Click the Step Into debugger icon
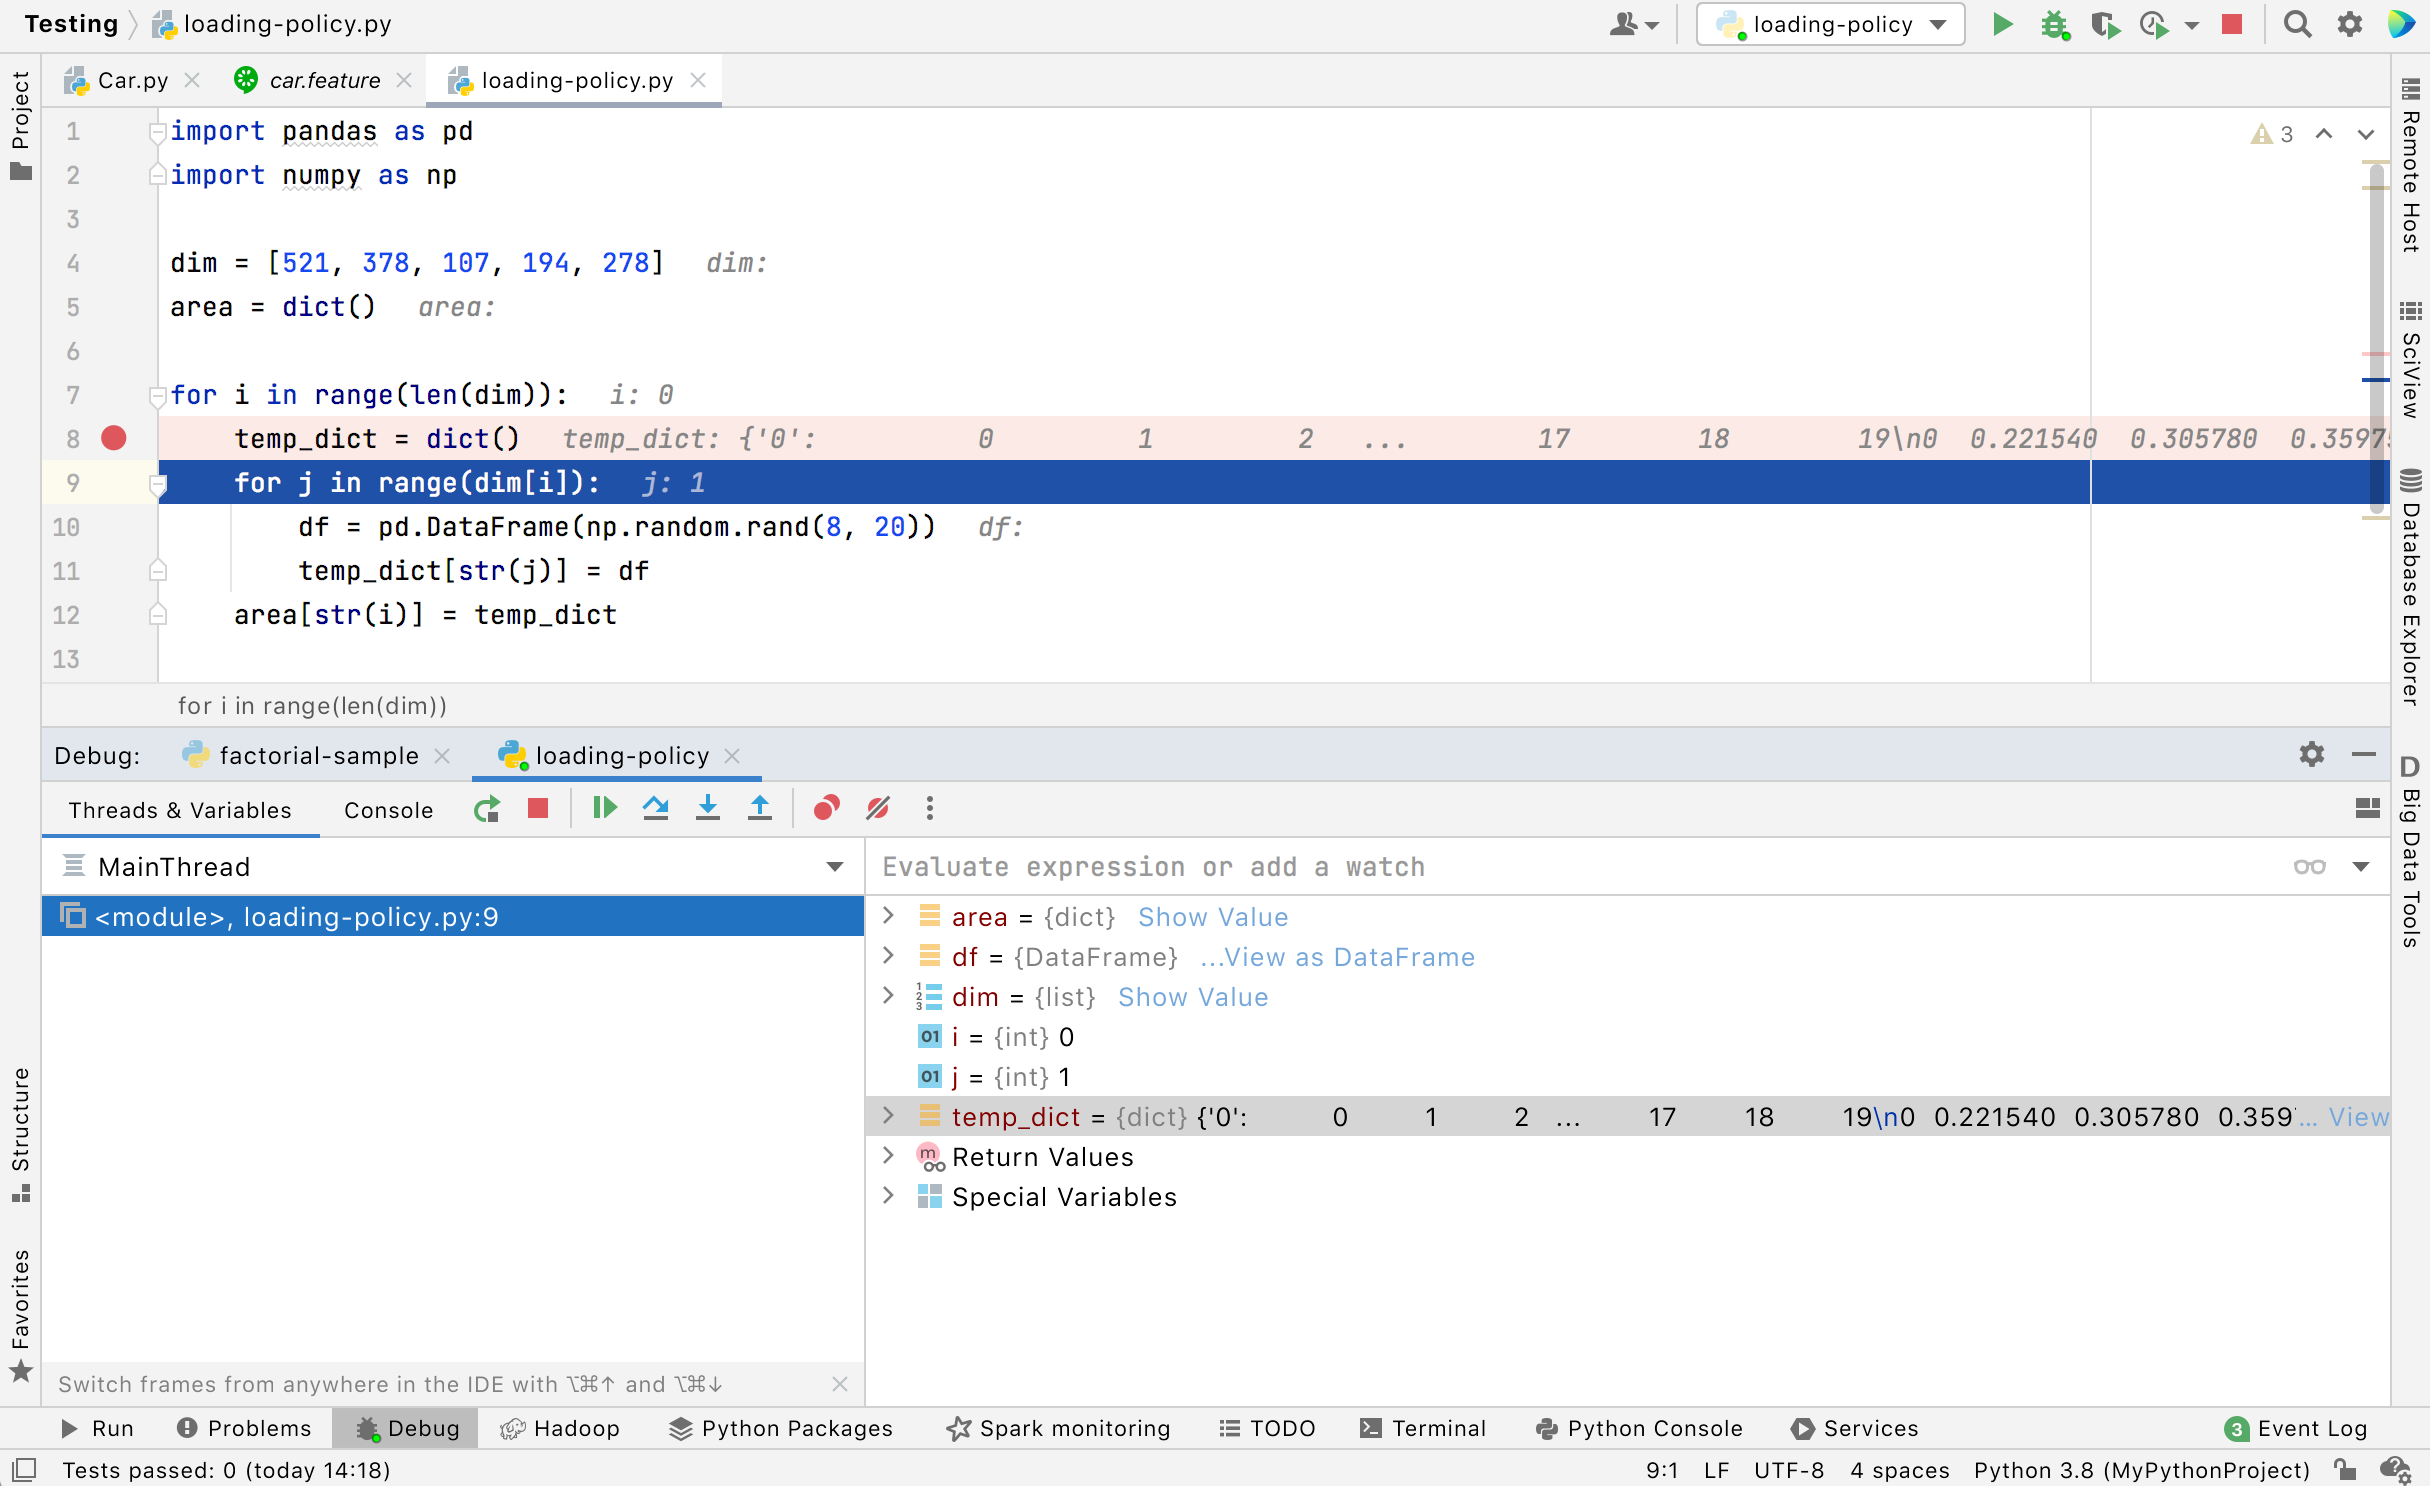Screen dimensions: 2430x1486 (708, 809)
